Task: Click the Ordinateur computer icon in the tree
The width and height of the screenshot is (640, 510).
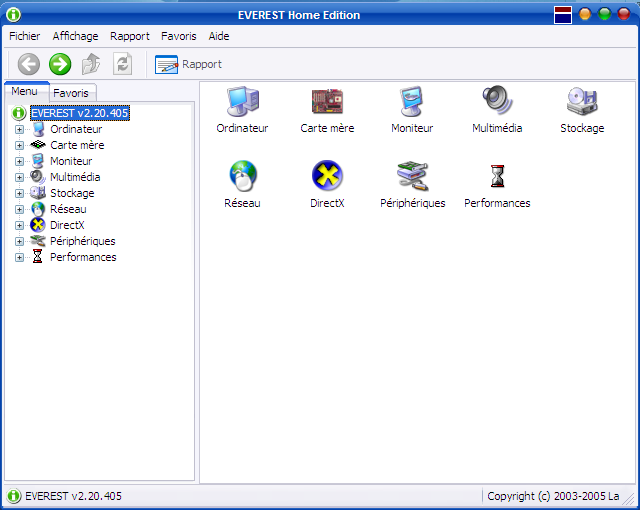Action: tap(38, 129)
